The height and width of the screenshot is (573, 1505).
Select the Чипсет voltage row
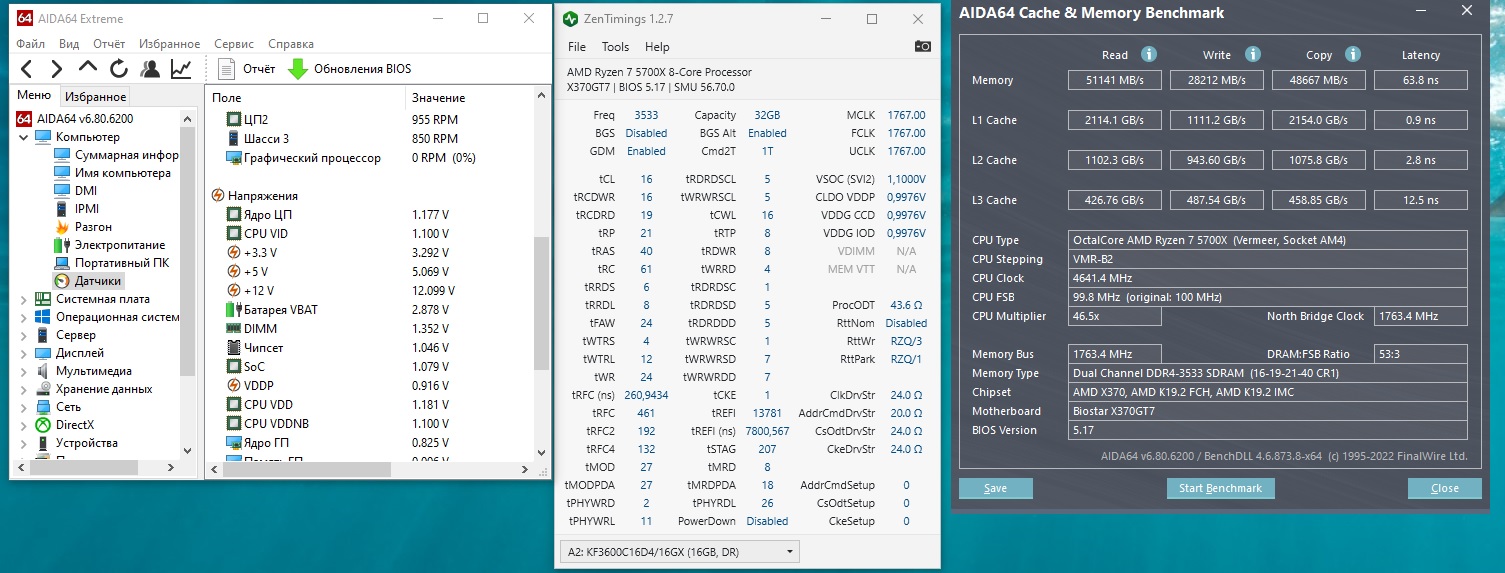(x=368, y=347)
